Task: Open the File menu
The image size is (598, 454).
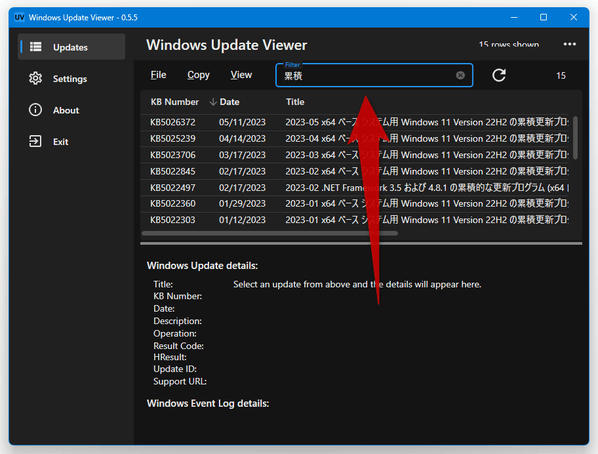Action: tap(158, 75)
